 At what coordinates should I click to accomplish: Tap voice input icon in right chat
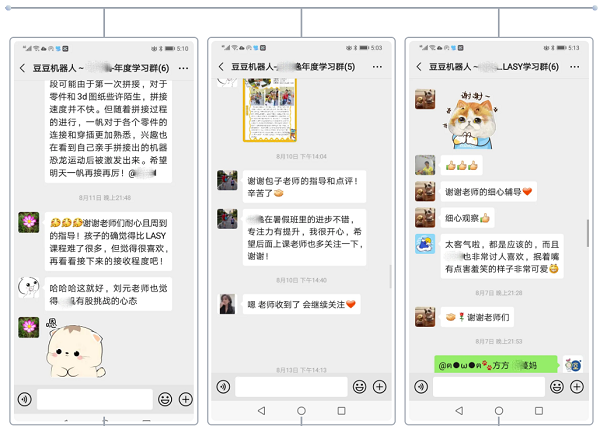click(x=421, y=387)
